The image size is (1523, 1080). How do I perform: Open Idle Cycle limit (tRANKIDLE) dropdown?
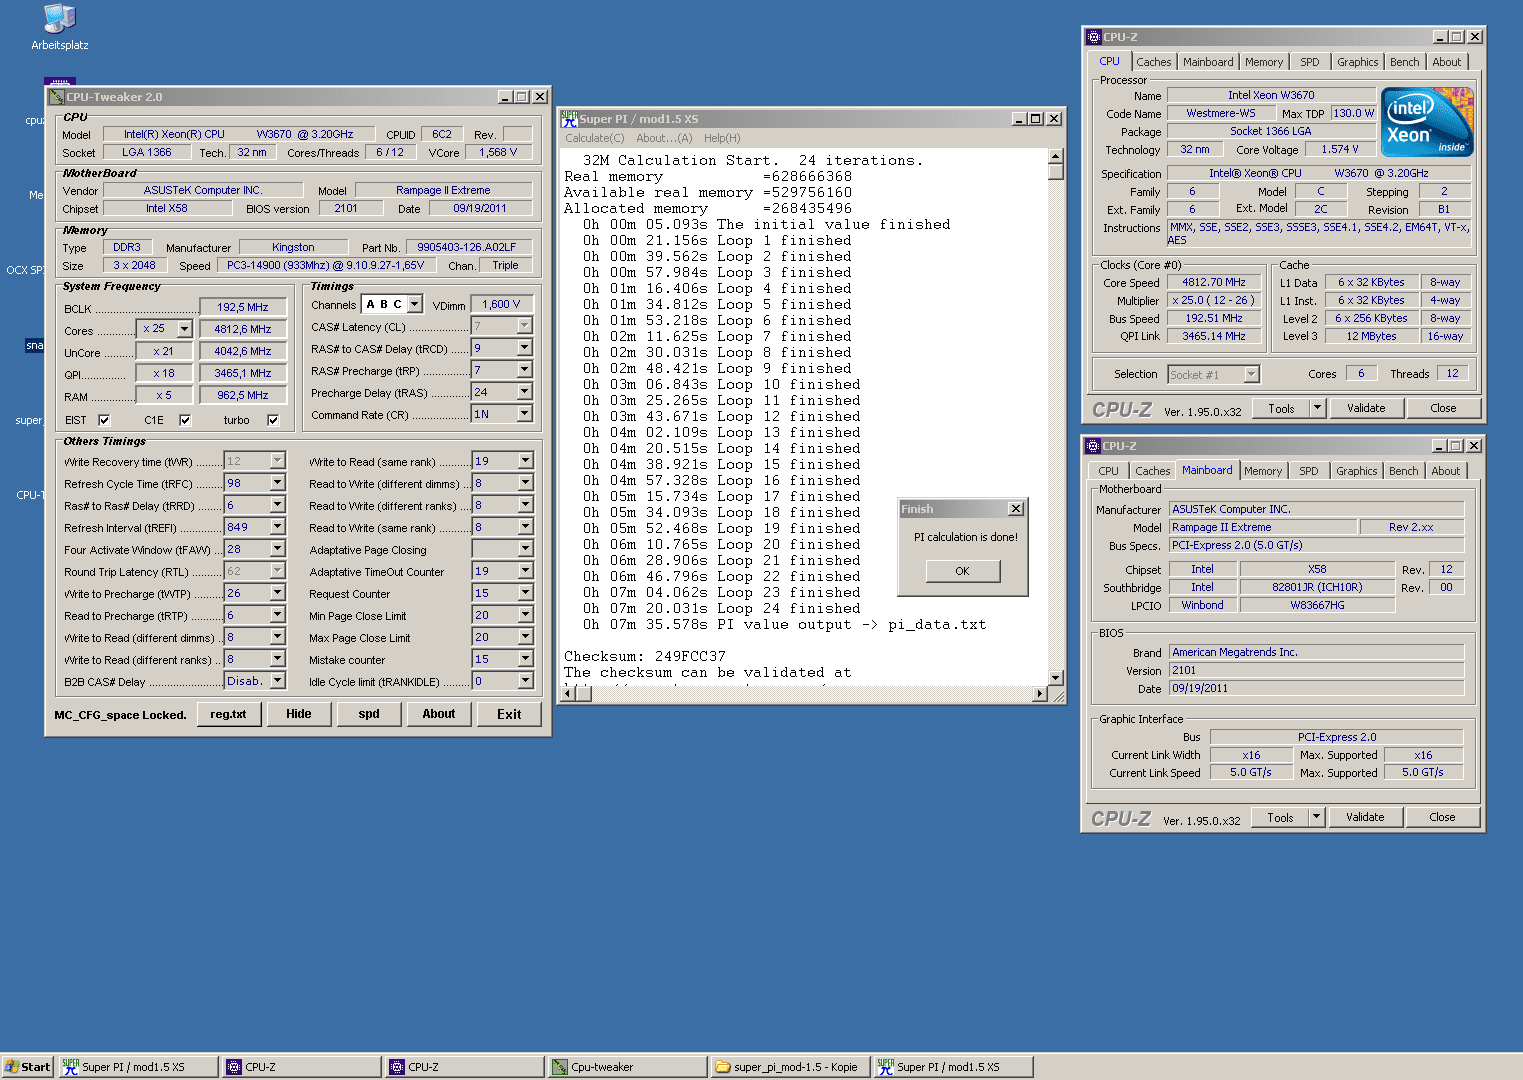tap(525, 681)
